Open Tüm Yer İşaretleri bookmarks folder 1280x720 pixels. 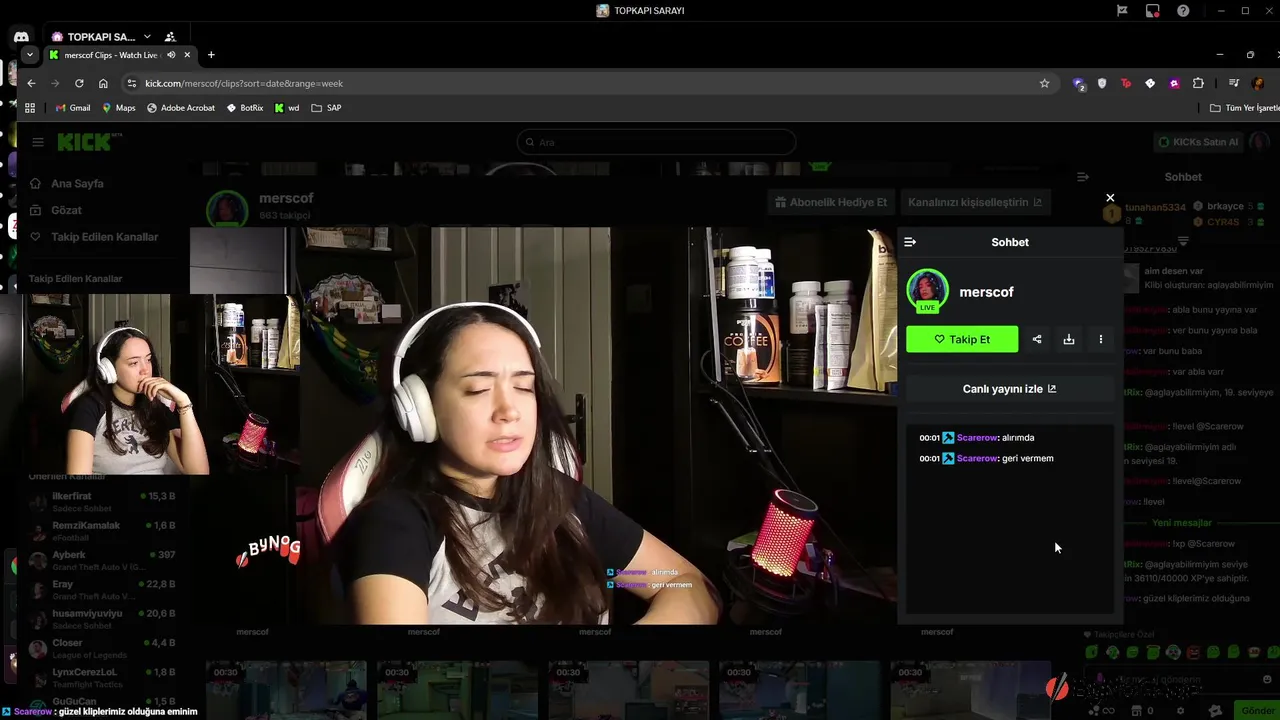click(x=1245, y=107)
